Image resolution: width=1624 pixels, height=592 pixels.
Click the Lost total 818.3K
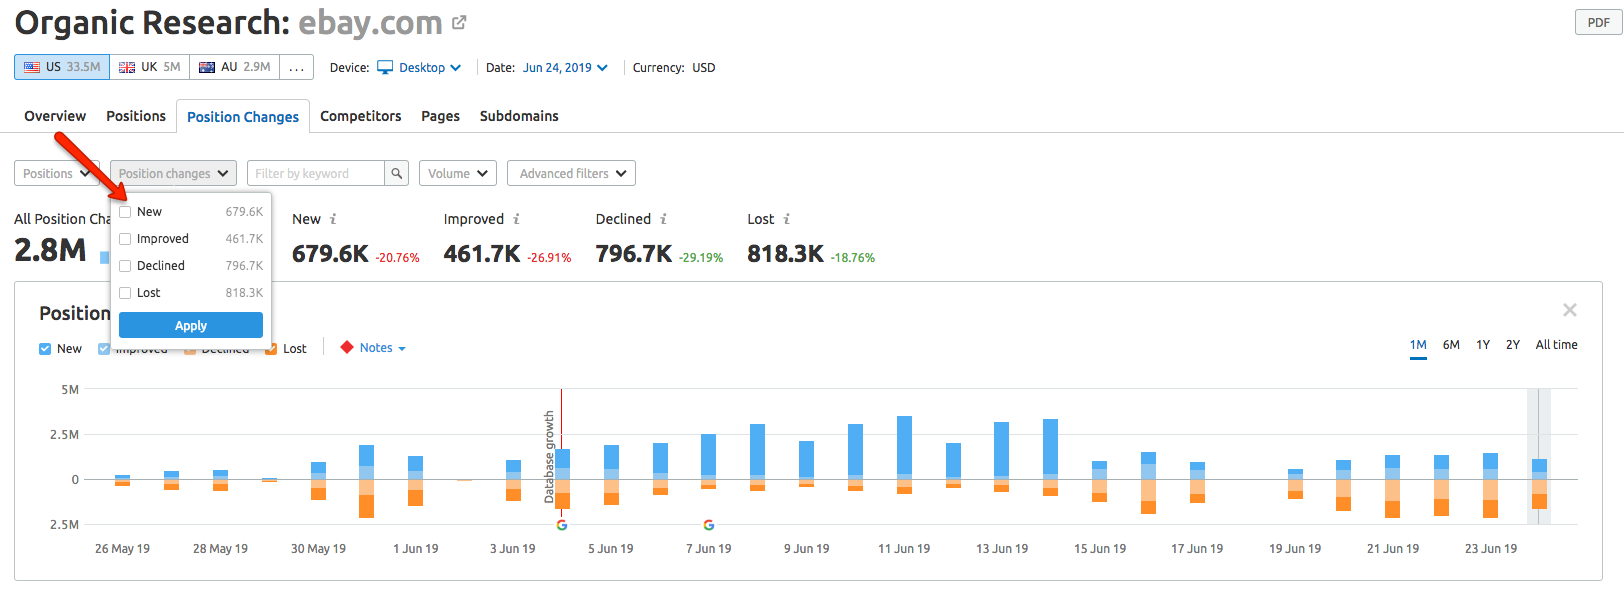786,254
